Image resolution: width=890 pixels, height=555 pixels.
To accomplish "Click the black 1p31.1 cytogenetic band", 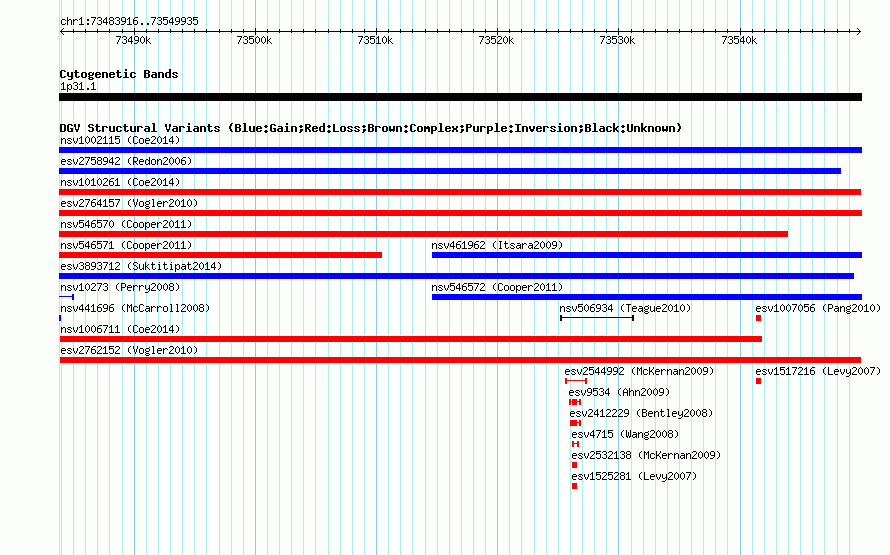I will point(460,97).
